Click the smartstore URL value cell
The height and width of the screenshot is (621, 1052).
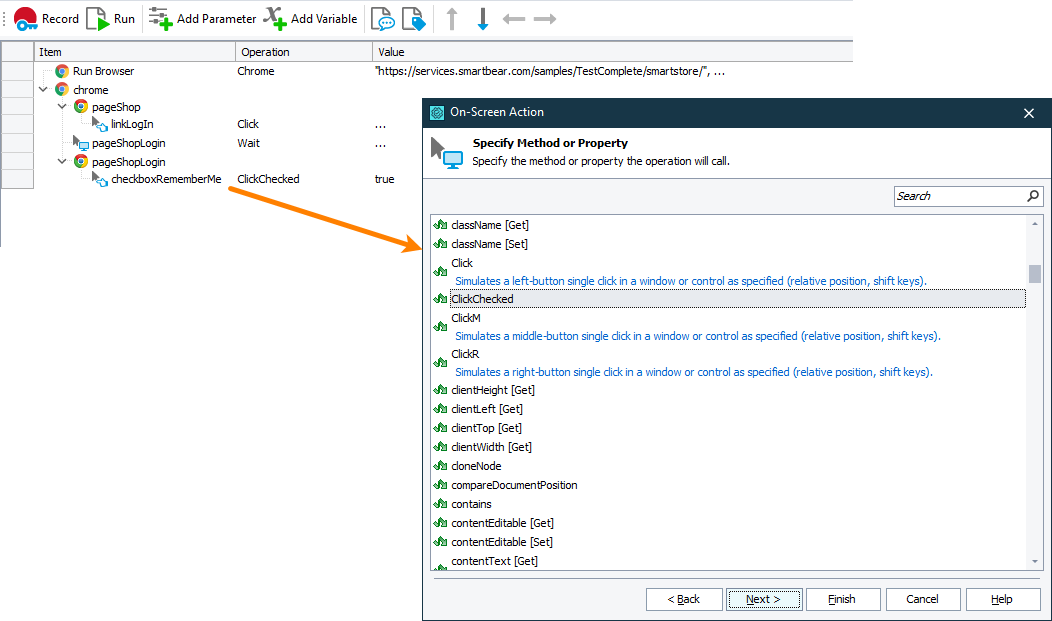[x=549, y=71]
